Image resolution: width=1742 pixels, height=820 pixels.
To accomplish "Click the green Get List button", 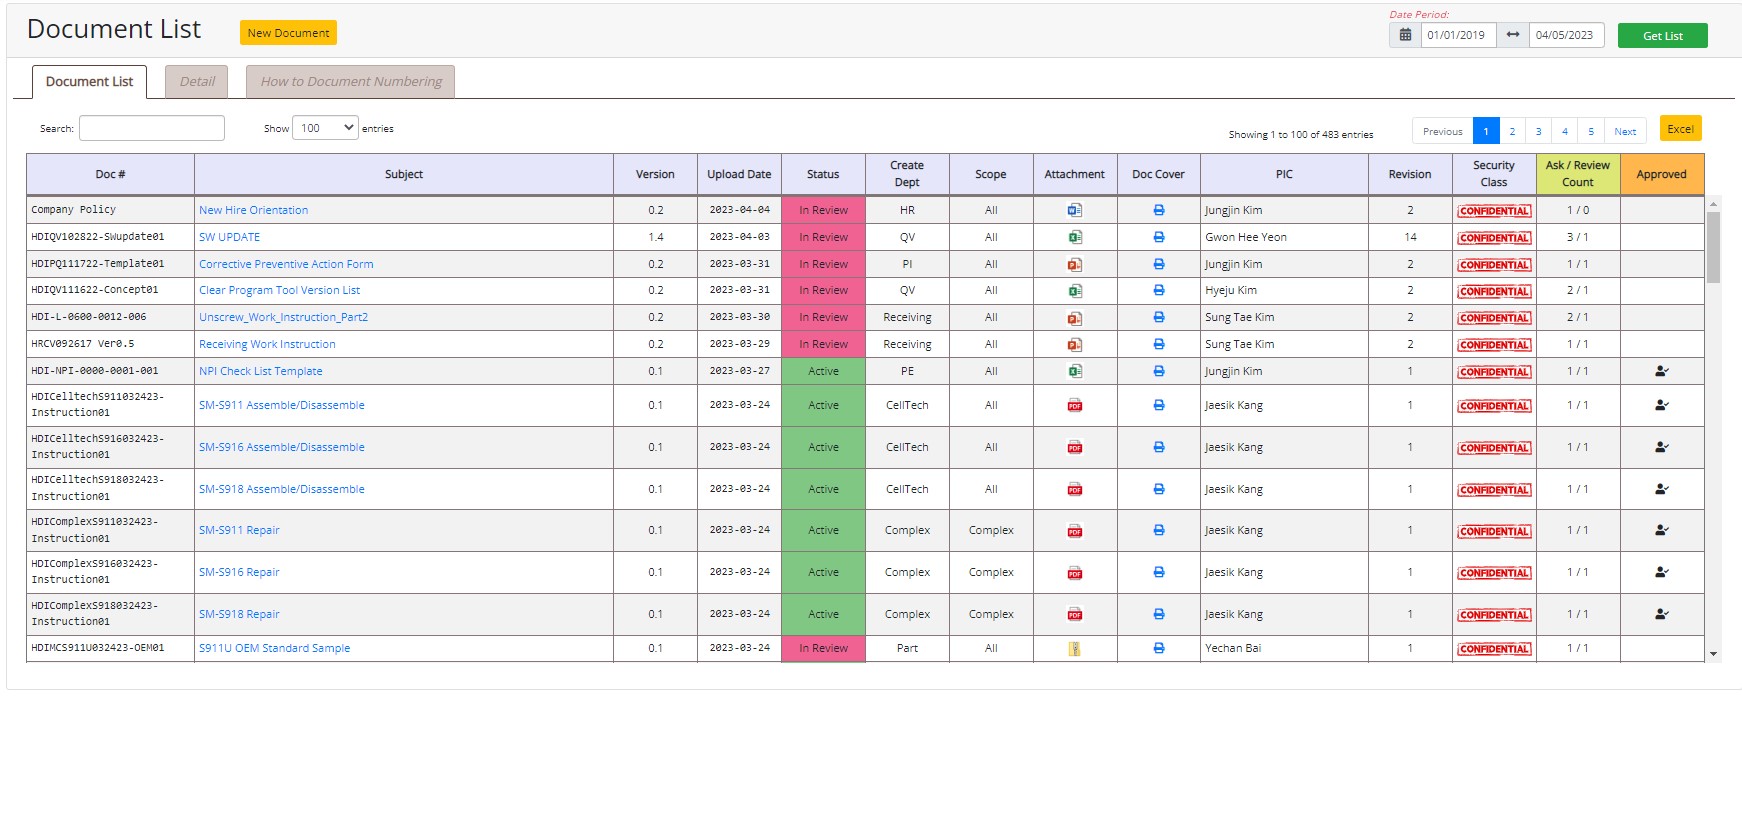I will [1662, 36].
